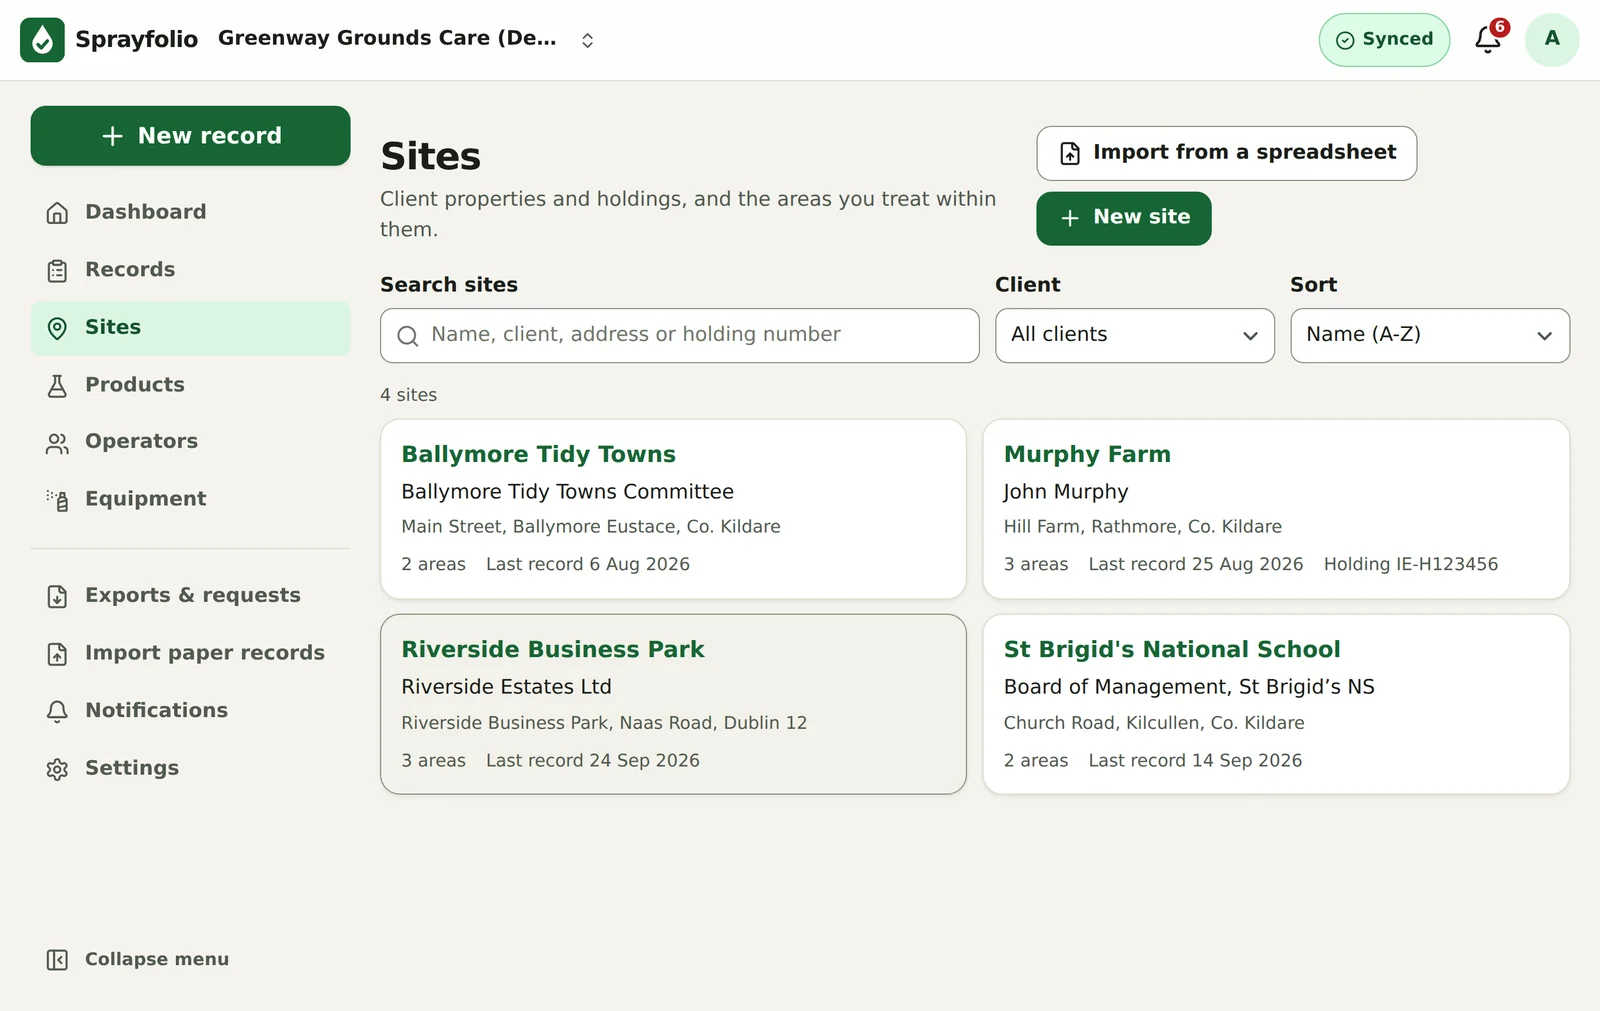Image resolution: width=1600 pixels, height=1011 pixels.
Task: Click the New record button
Action: (190, 136)
